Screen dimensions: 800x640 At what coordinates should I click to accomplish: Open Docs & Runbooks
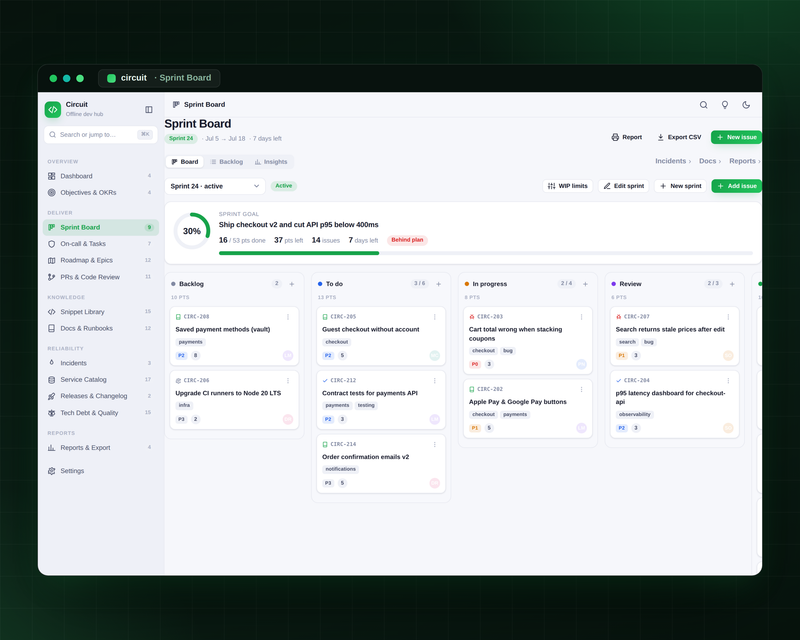click(101, 328)
